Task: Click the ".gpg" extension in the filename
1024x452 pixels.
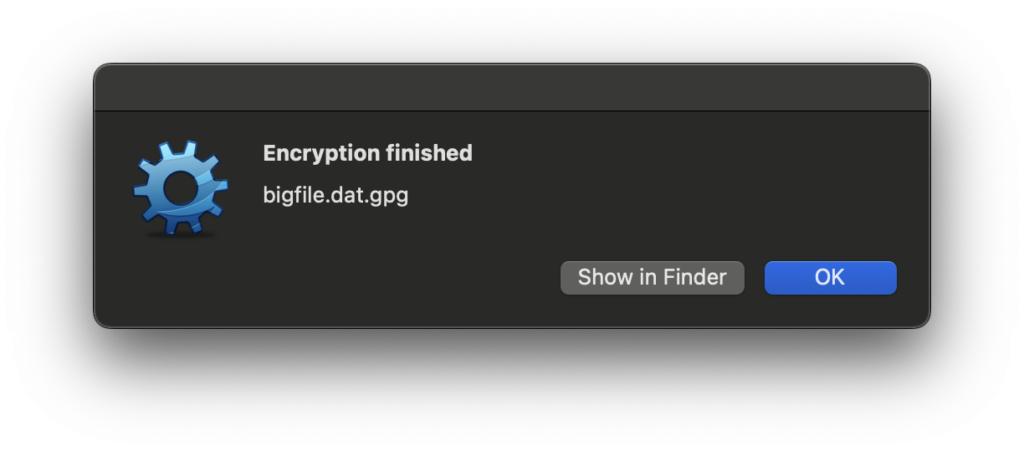Action: point(390,196)
